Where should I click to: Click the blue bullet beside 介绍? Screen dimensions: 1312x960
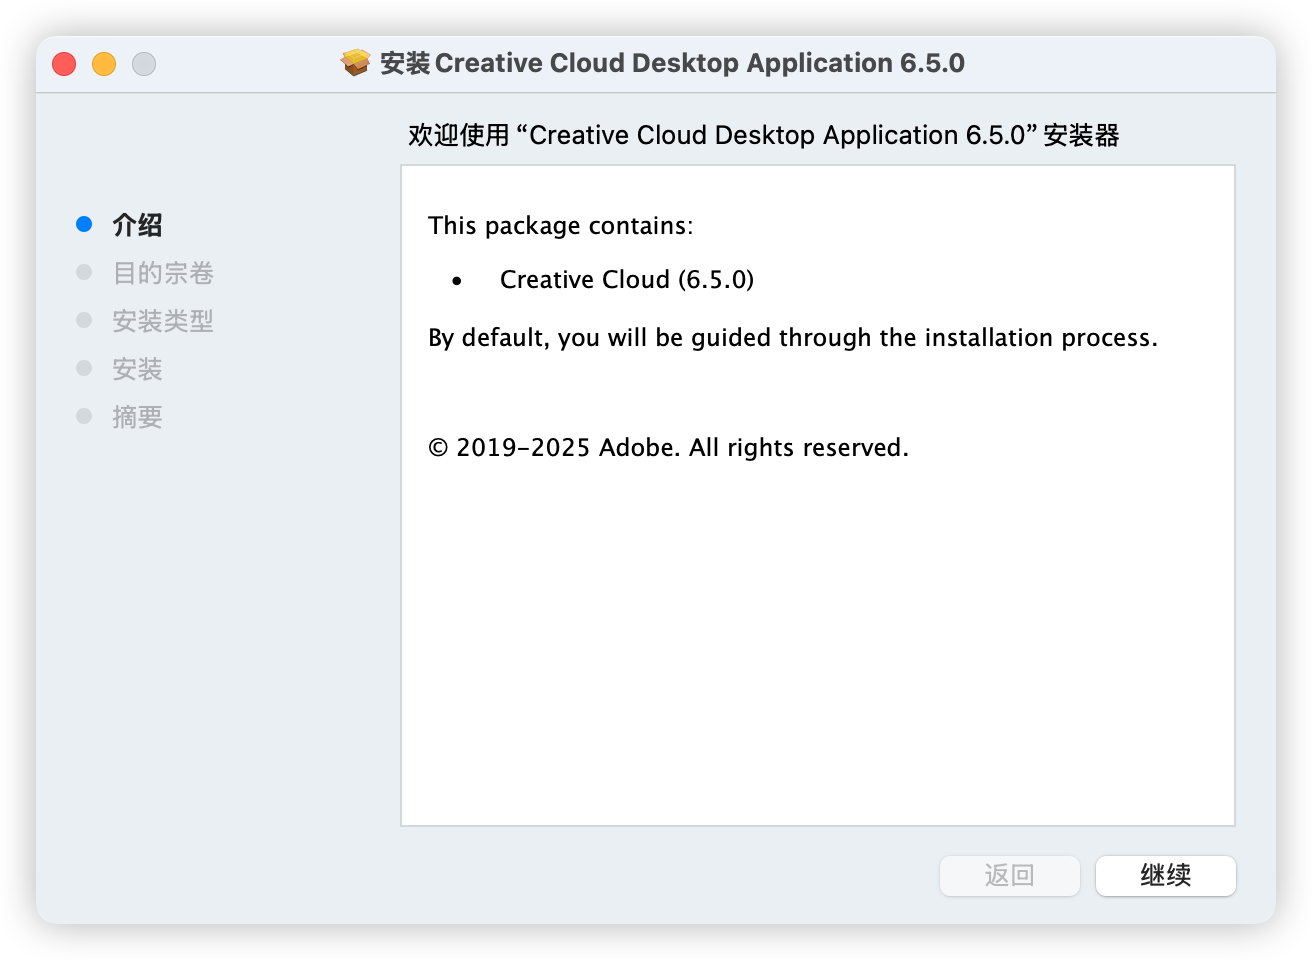click(x=84, y=225)
